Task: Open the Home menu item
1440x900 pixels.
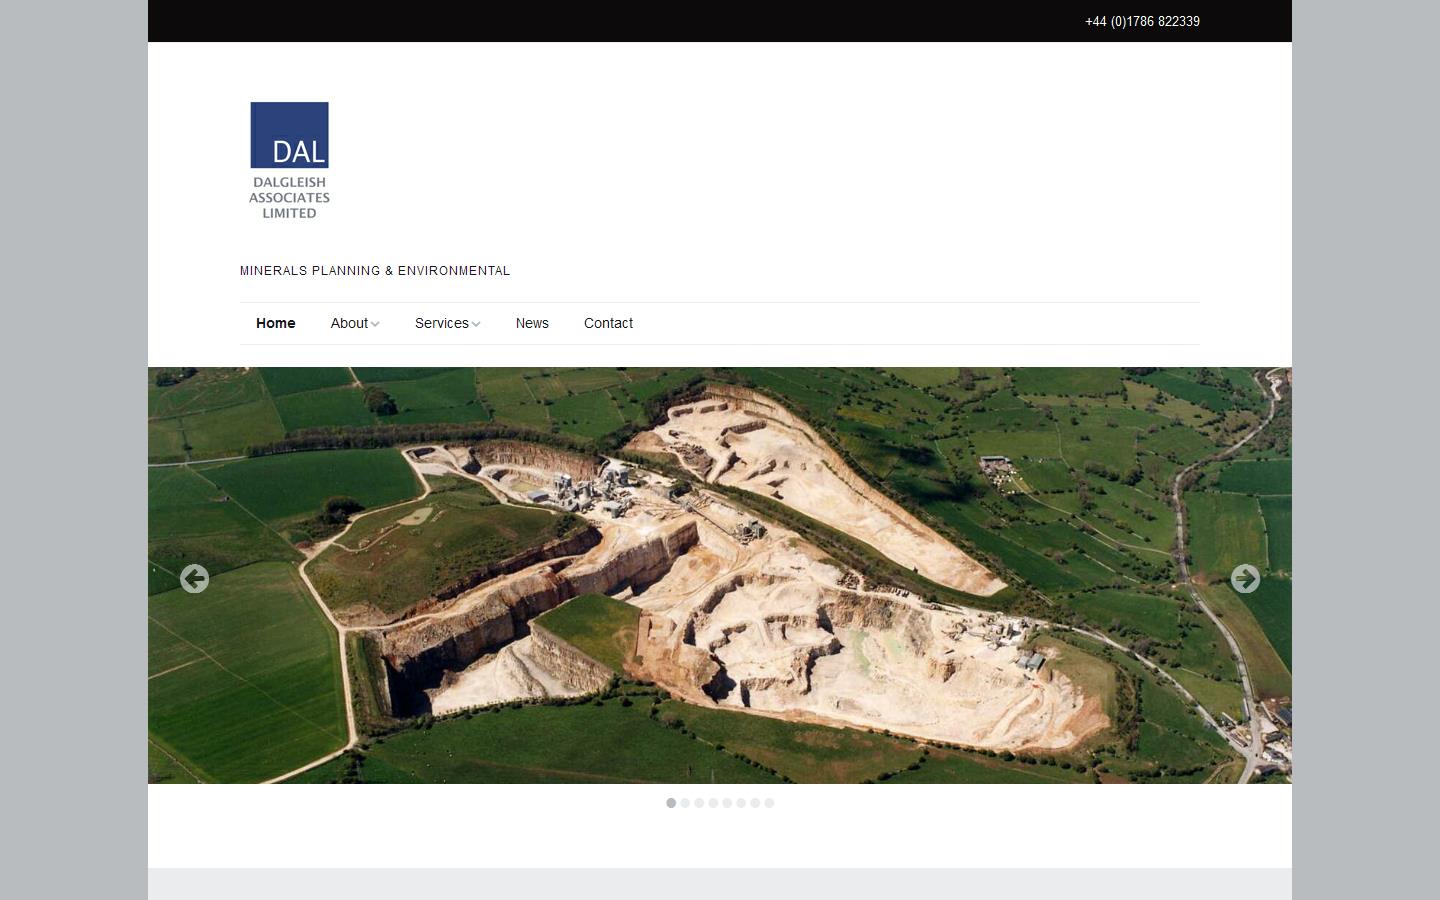Action: point(276,323)
